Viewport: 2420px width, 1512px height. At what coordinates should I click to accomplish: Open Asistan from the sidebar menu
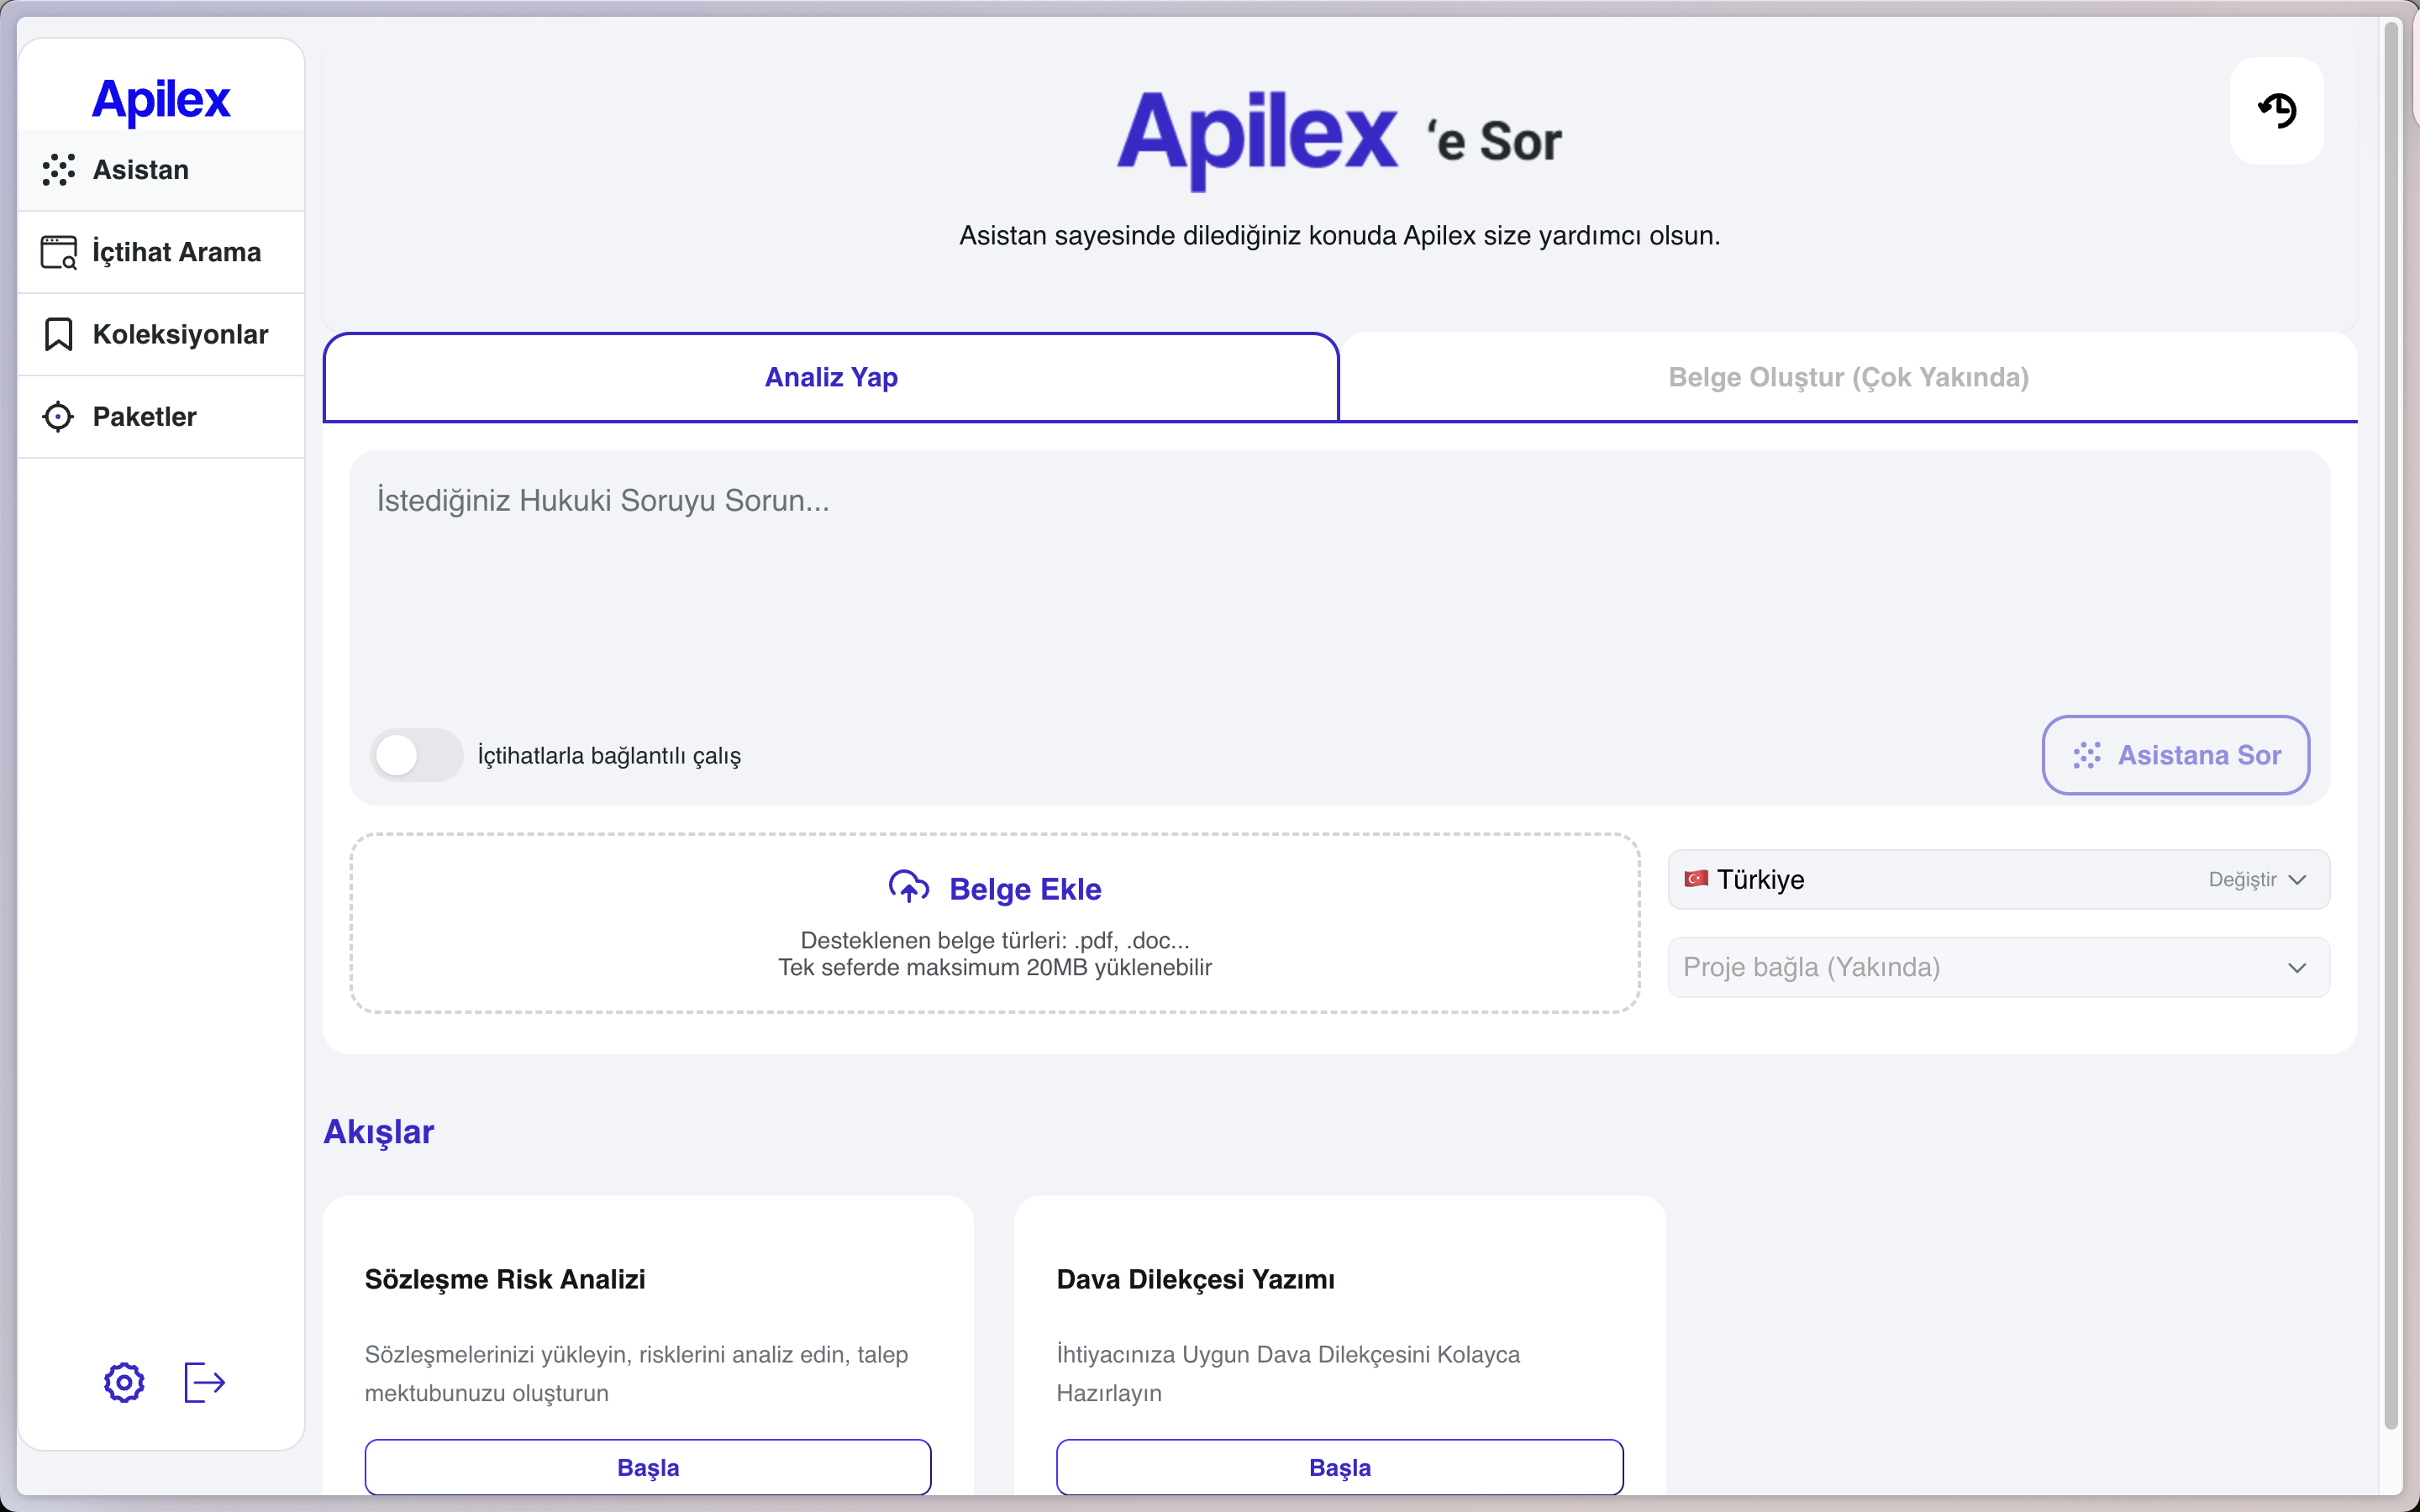[x=161, y=170]
